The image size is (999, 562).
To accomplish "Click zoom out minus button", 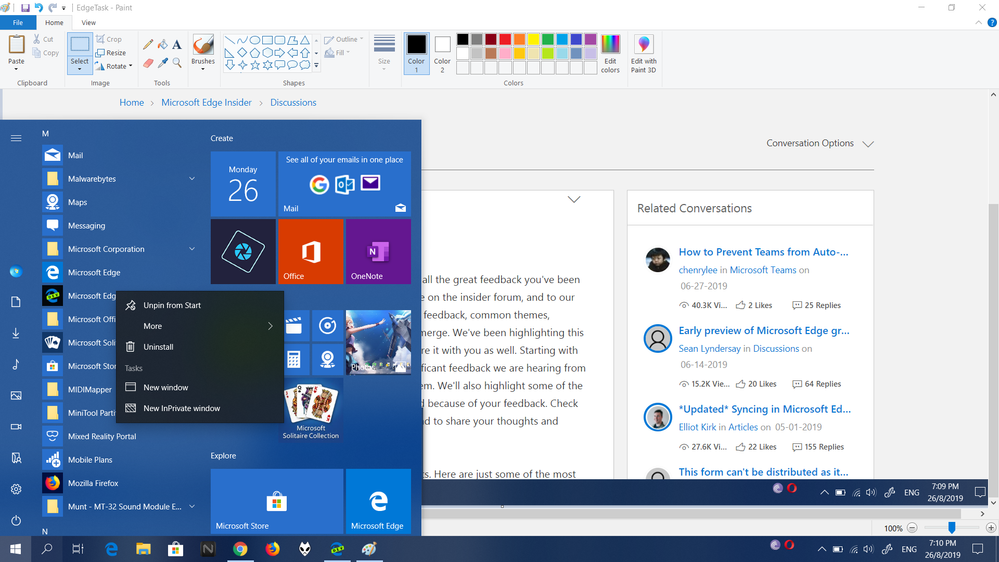I will pos(912,528).
